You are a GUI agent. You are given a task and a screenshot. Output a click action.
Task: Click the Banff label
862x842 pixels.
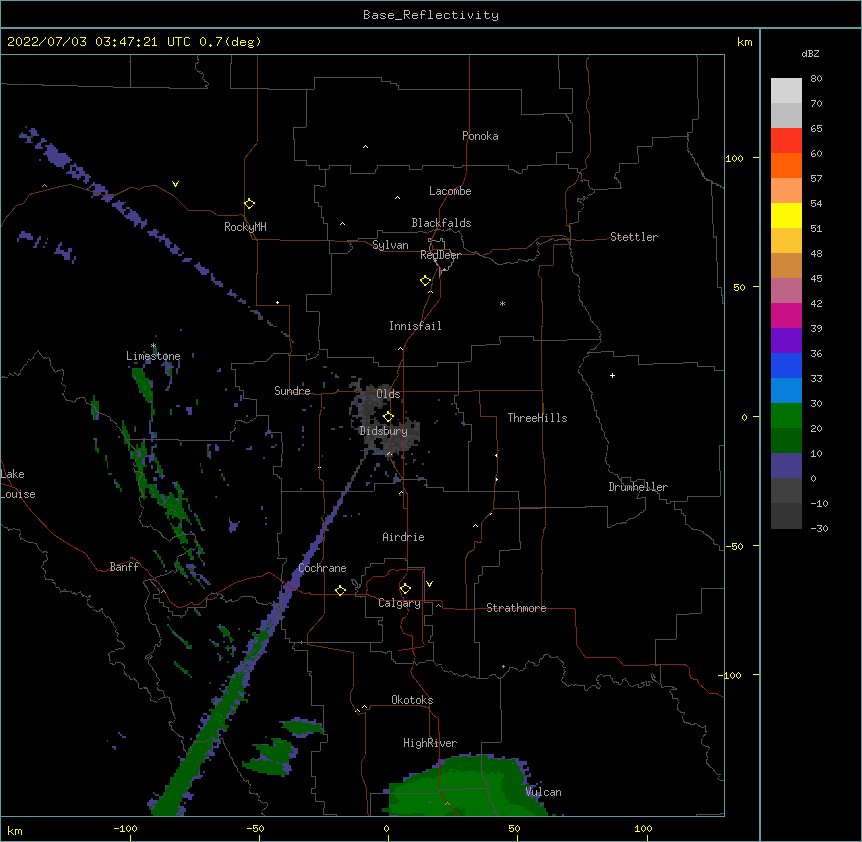tap(124, 567)
